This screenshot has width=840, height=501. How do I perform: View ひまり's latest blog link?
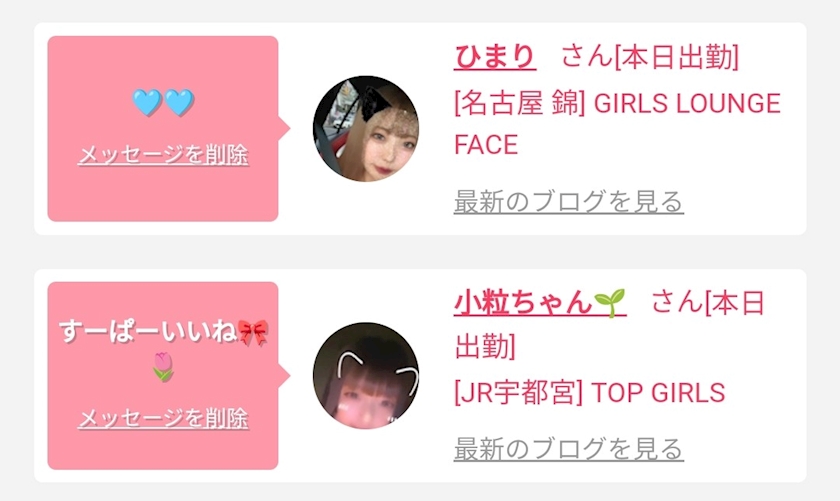[568, 201]
